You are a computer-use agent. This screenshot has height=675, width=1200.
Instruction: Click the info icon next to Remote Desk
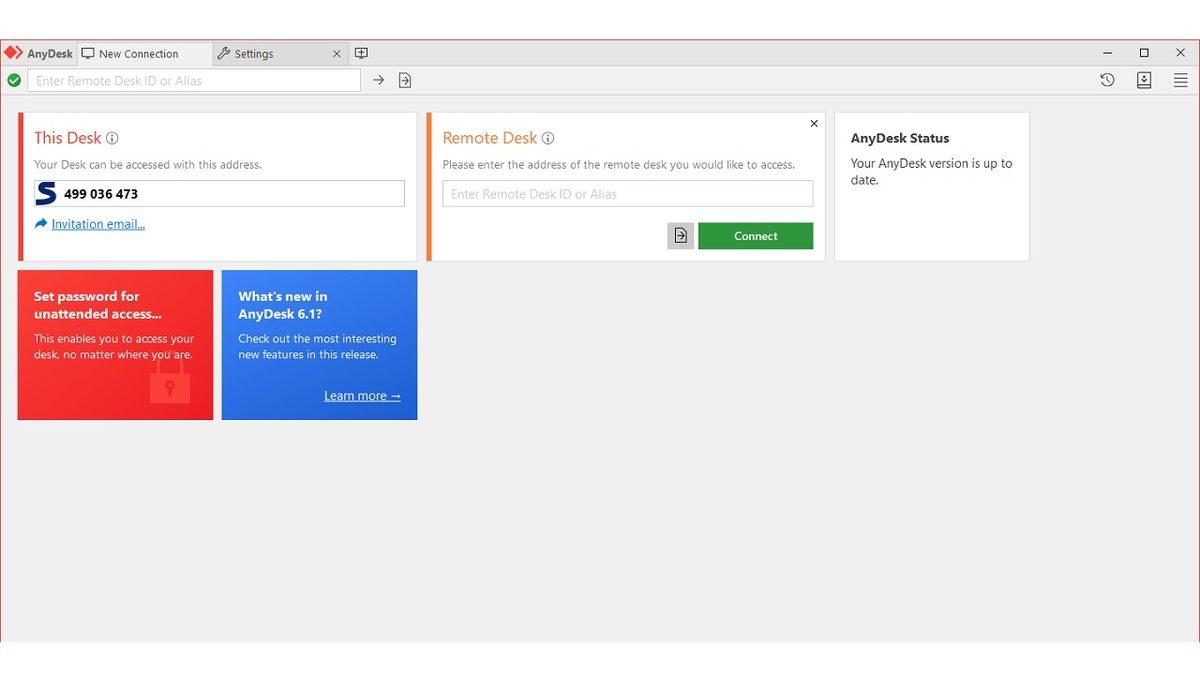[548, 138]
